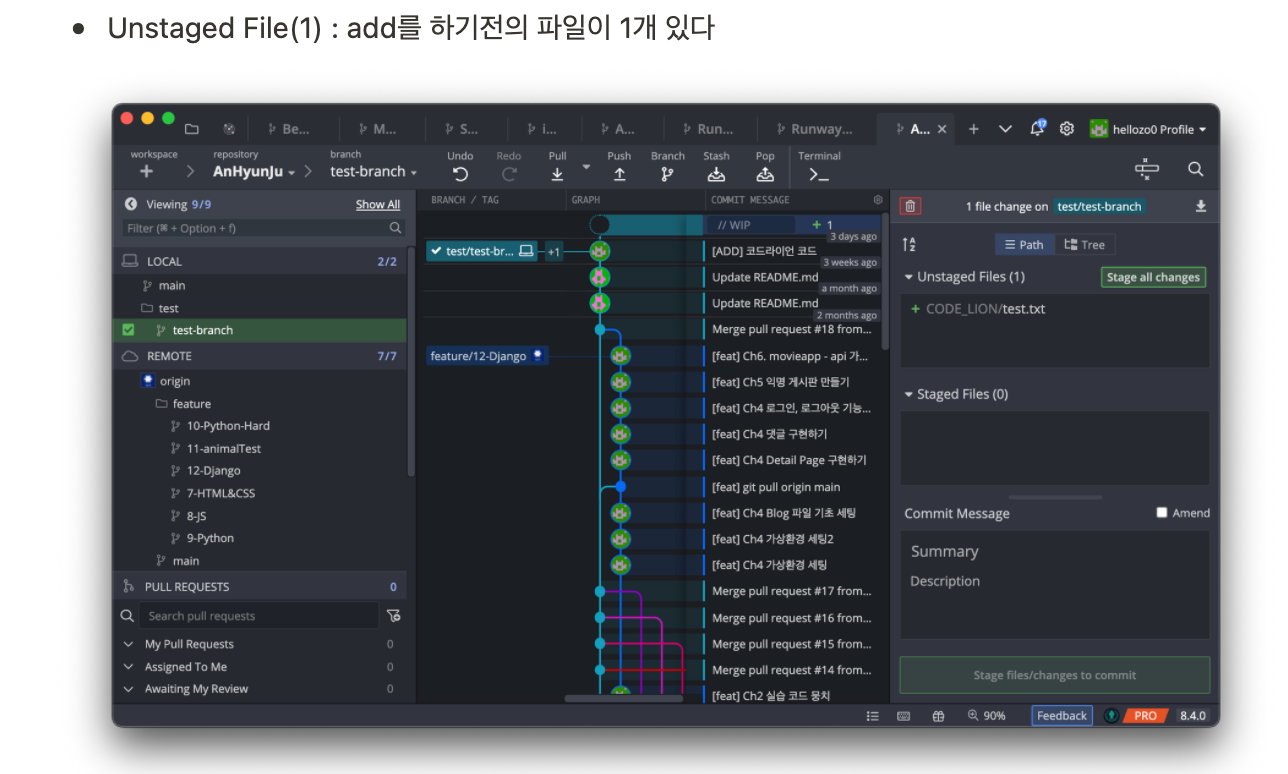Open the gift icon in status bar
The image size is (1288, 774).
click(x=938, y=716)
